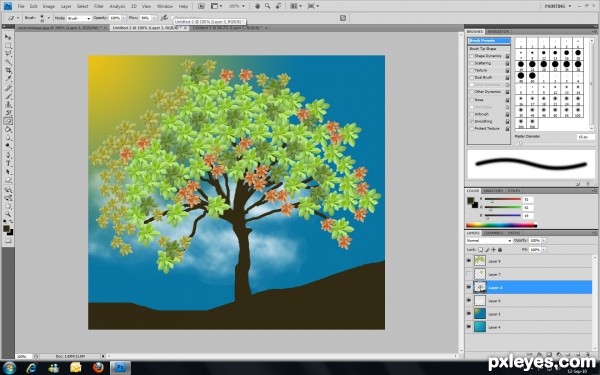Delete layer trash button
The width and height of the screenshot is (600, 375).
click(588, 355)
